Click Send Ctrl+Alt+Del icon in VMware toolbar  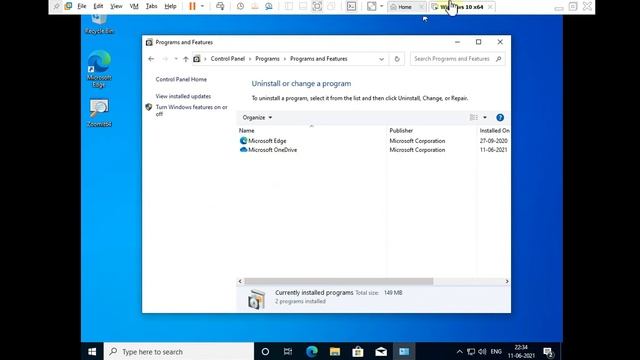tap(220, 6)
